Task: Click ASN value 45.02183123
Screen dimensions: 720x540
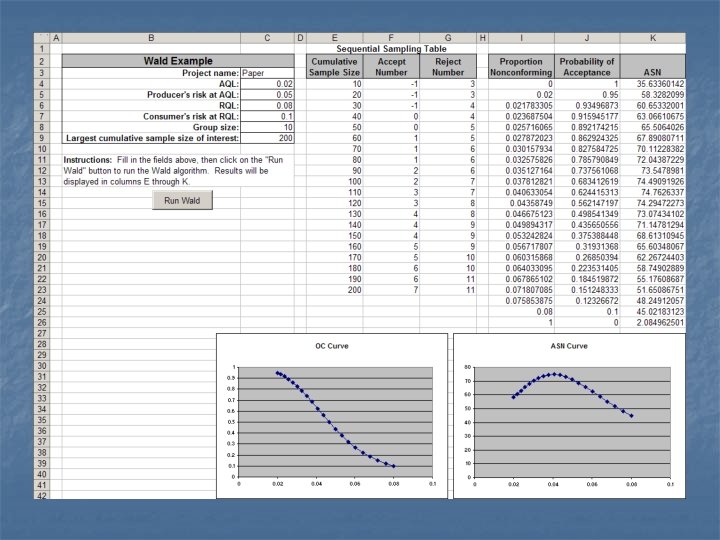Action: pyautogui.click(x=652, y=312)
